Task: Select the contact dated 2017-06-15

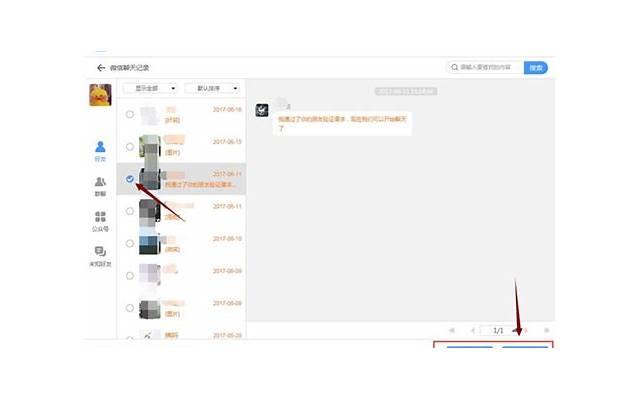Action: tap(130, 147)
